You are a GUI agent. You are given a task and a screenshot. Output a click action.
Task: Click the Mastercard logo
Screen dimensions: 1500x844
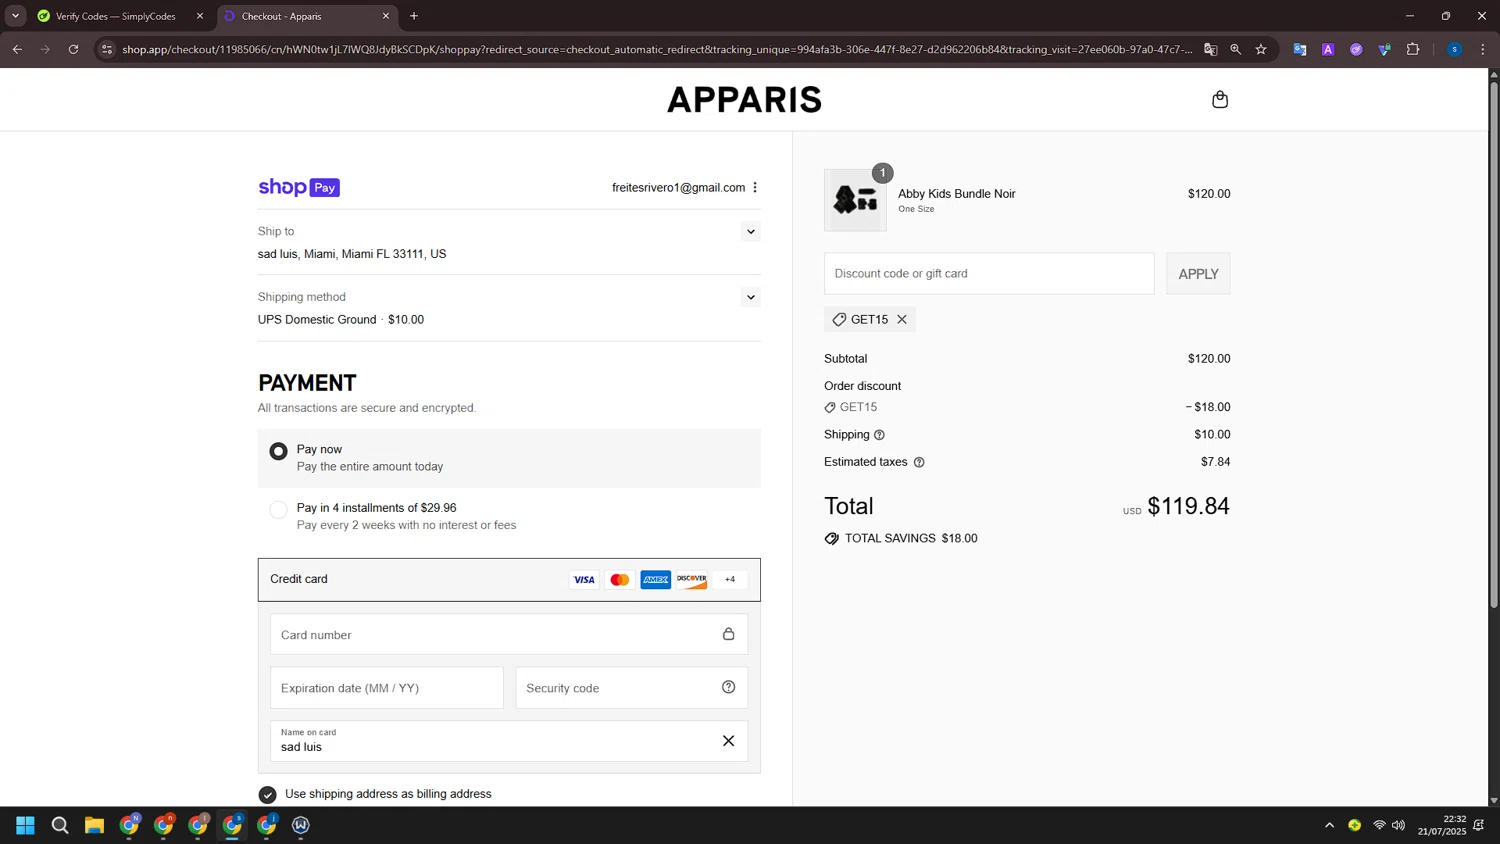620,580
